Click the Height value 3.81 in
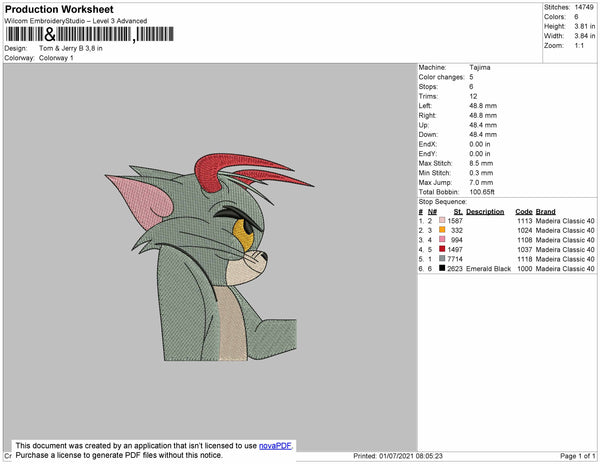Image resolution: width=600 pixels, height=464 pixels. (x=584, y=26)
